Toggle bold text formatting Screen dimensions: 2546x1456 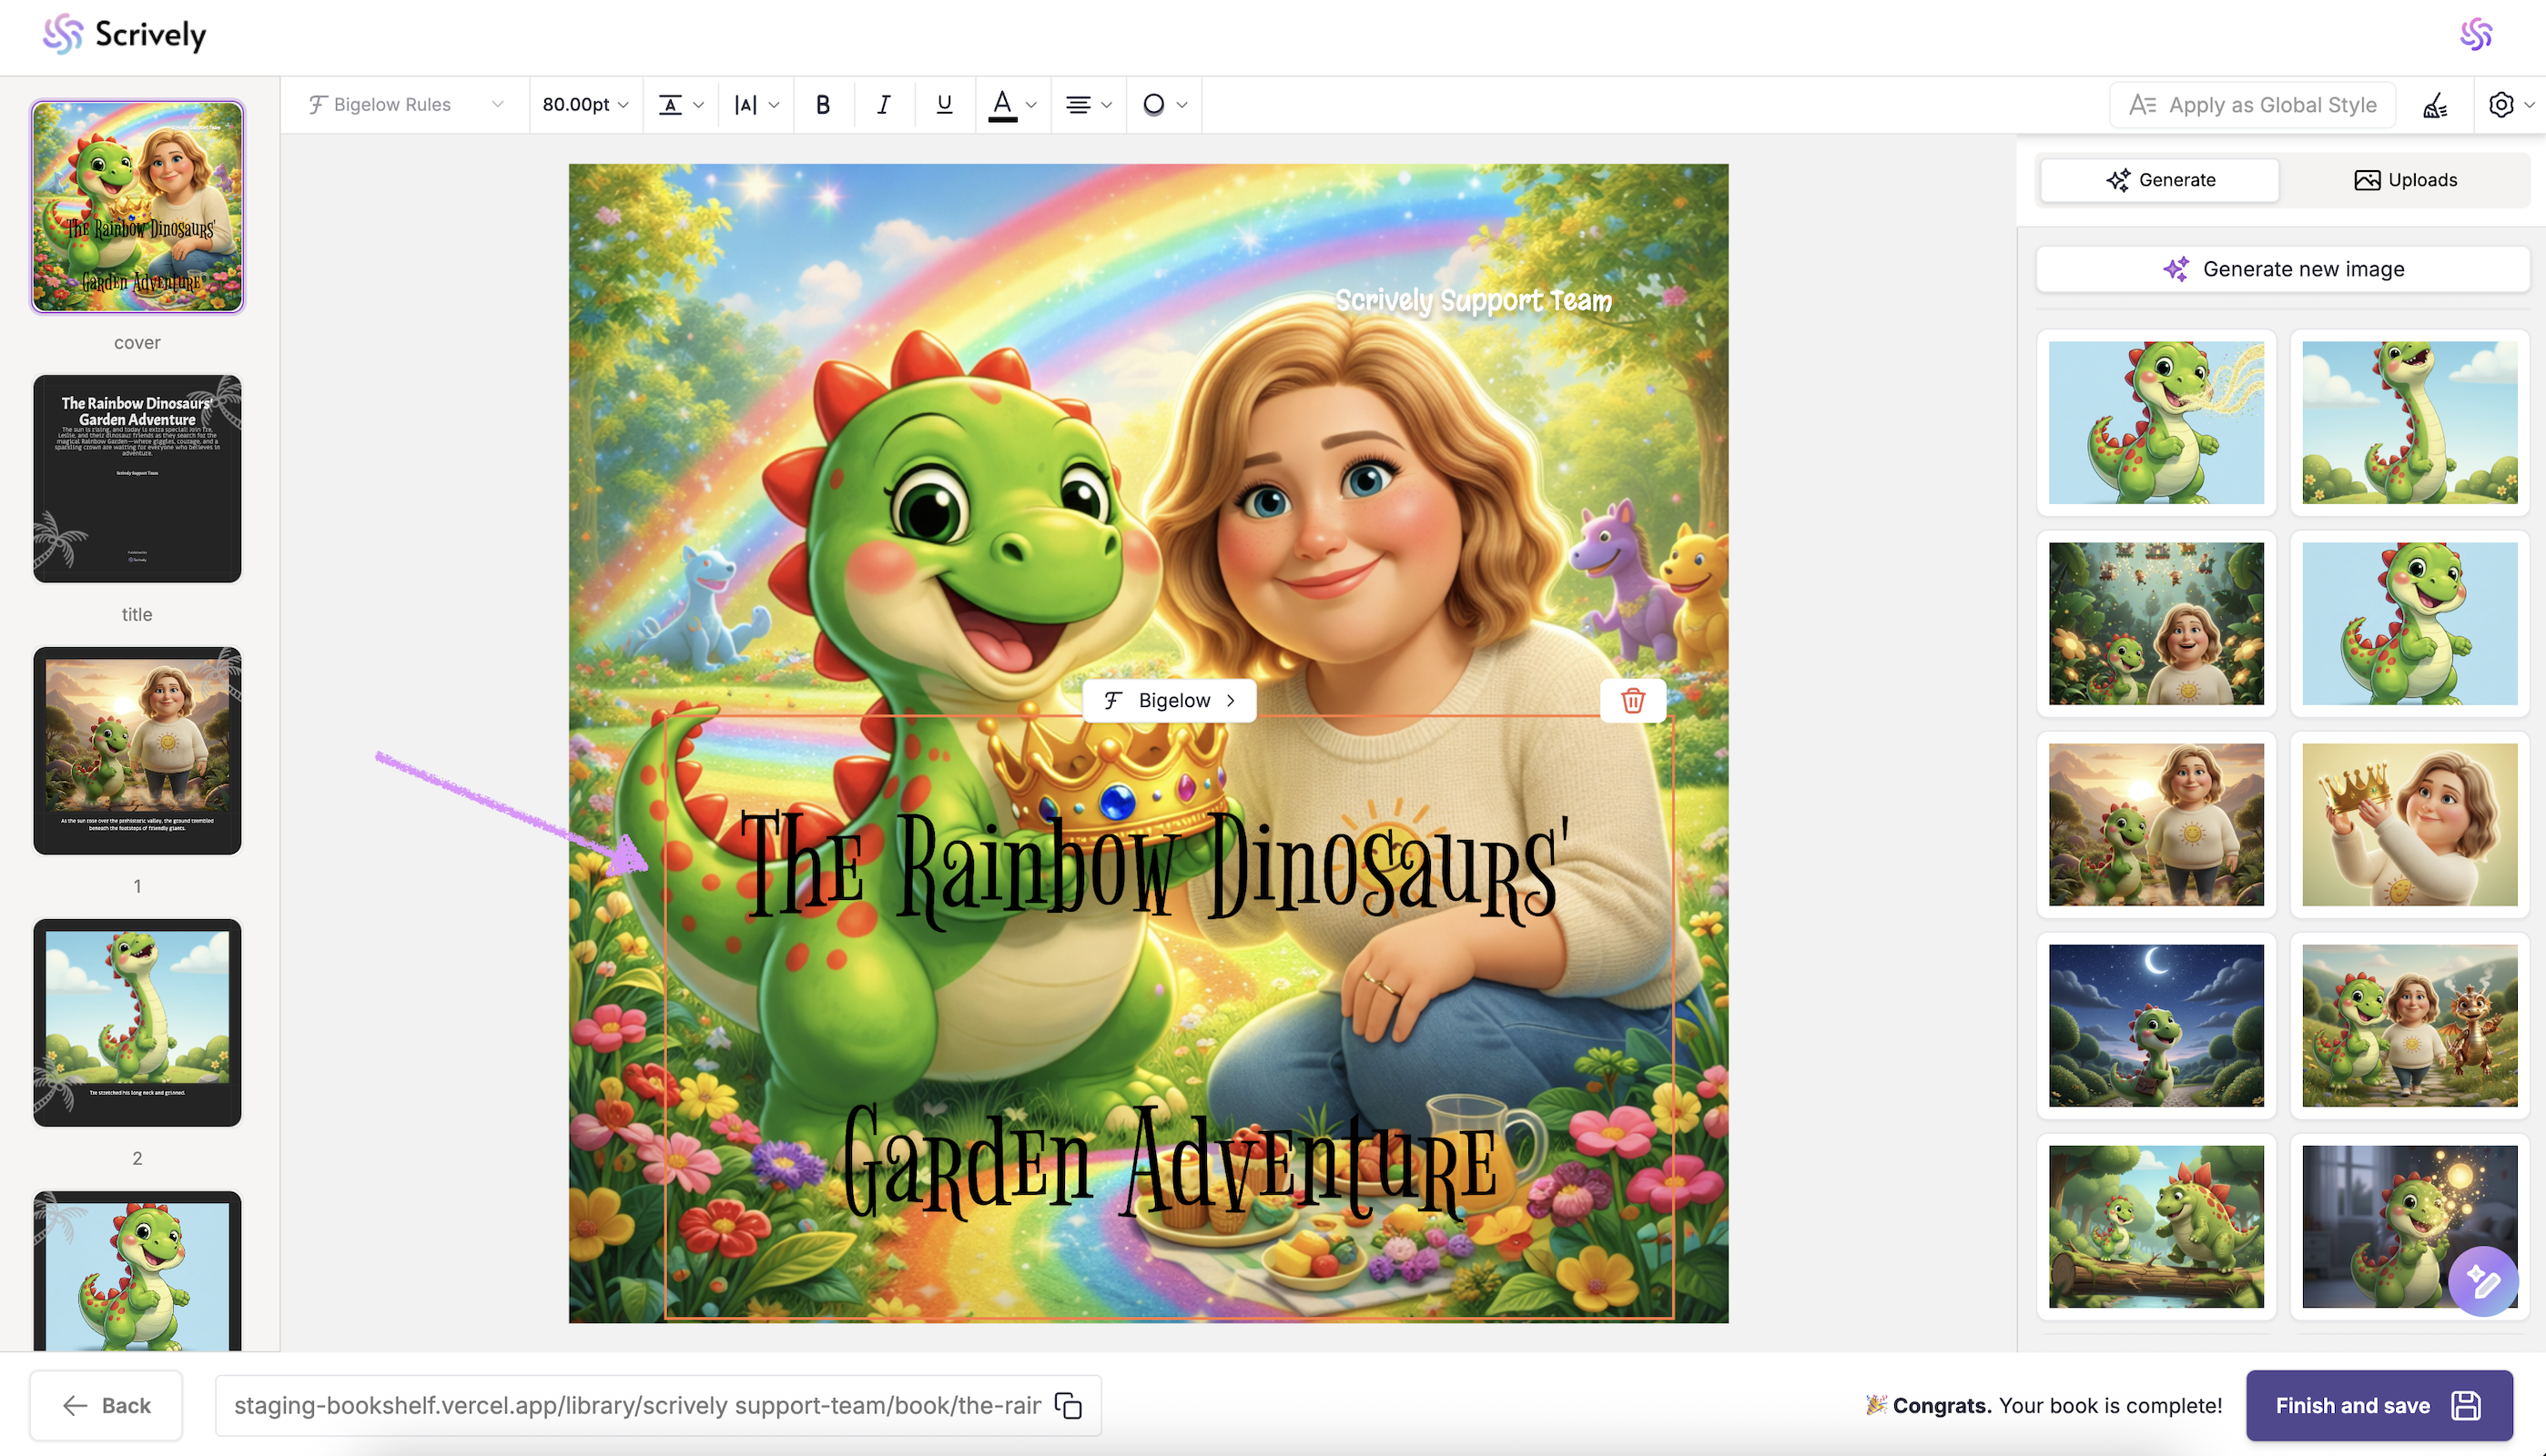pyautogui.click(x=823, y=104)
